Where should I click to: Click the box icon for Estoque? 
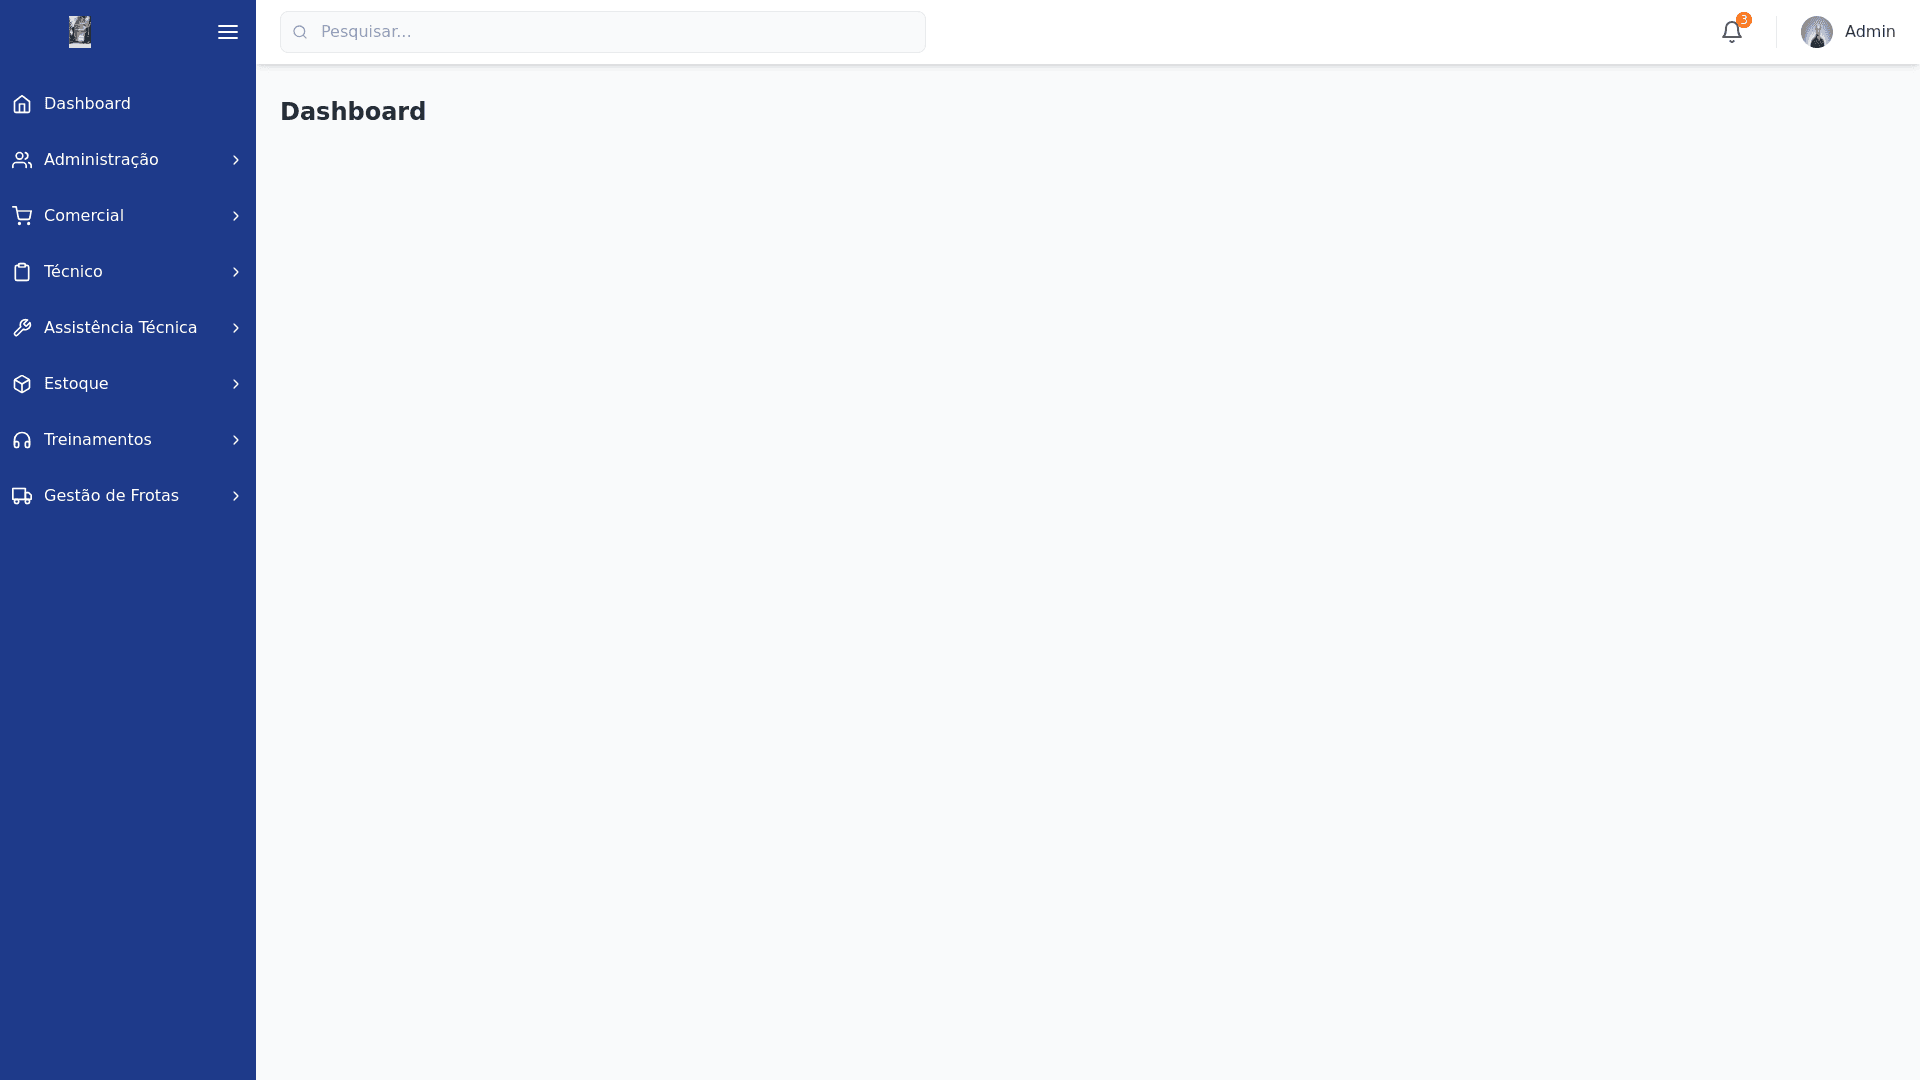point(22,384)
